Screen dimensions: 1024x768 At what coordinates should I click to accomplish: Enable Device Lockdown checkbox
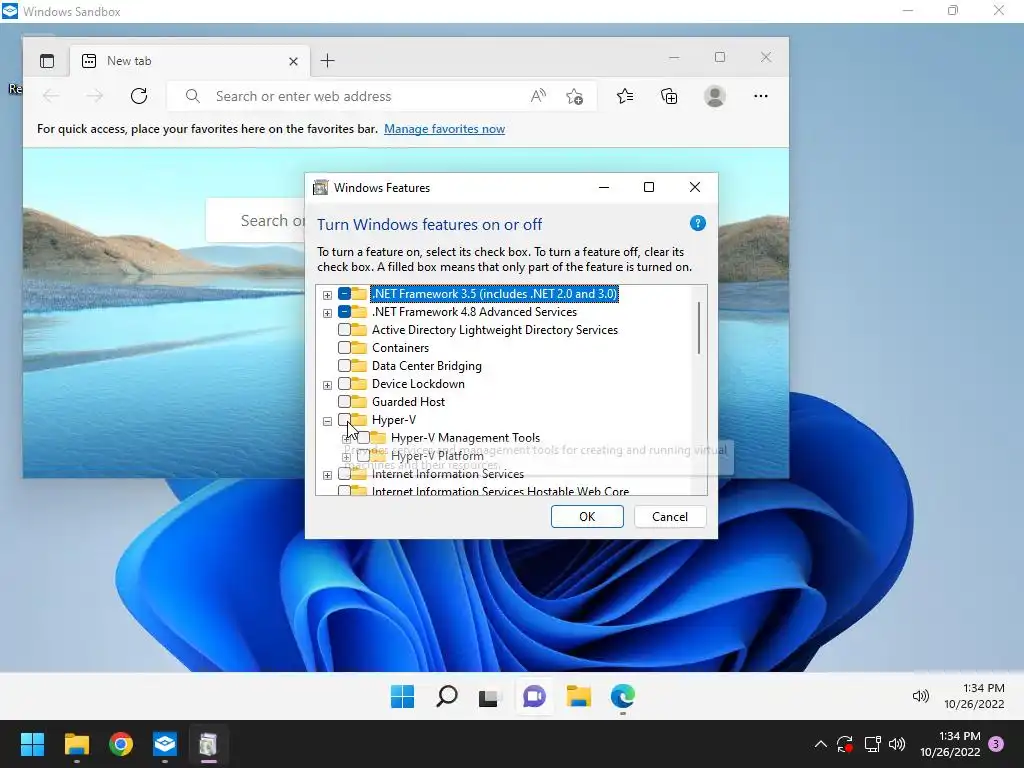click(x=344, y=384)
